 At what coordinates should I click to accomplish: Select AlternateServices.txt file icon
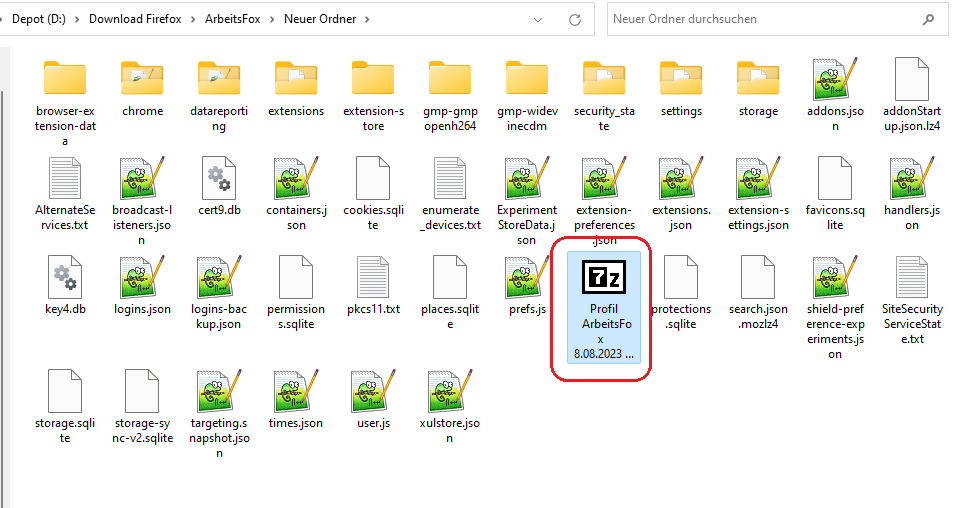click(x=65, y=177)
